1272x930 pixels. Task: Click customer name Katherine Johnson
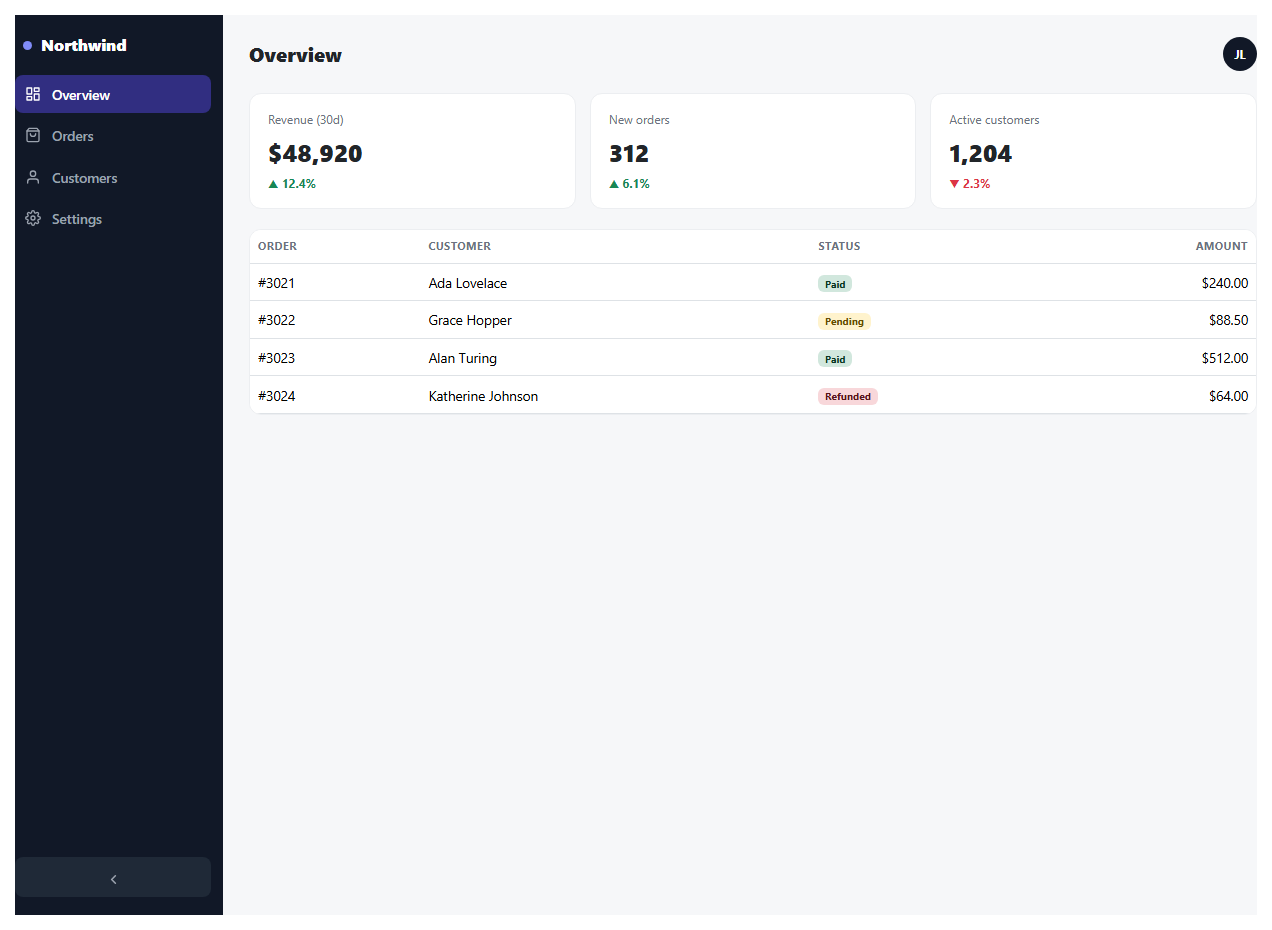click(483, 396)
